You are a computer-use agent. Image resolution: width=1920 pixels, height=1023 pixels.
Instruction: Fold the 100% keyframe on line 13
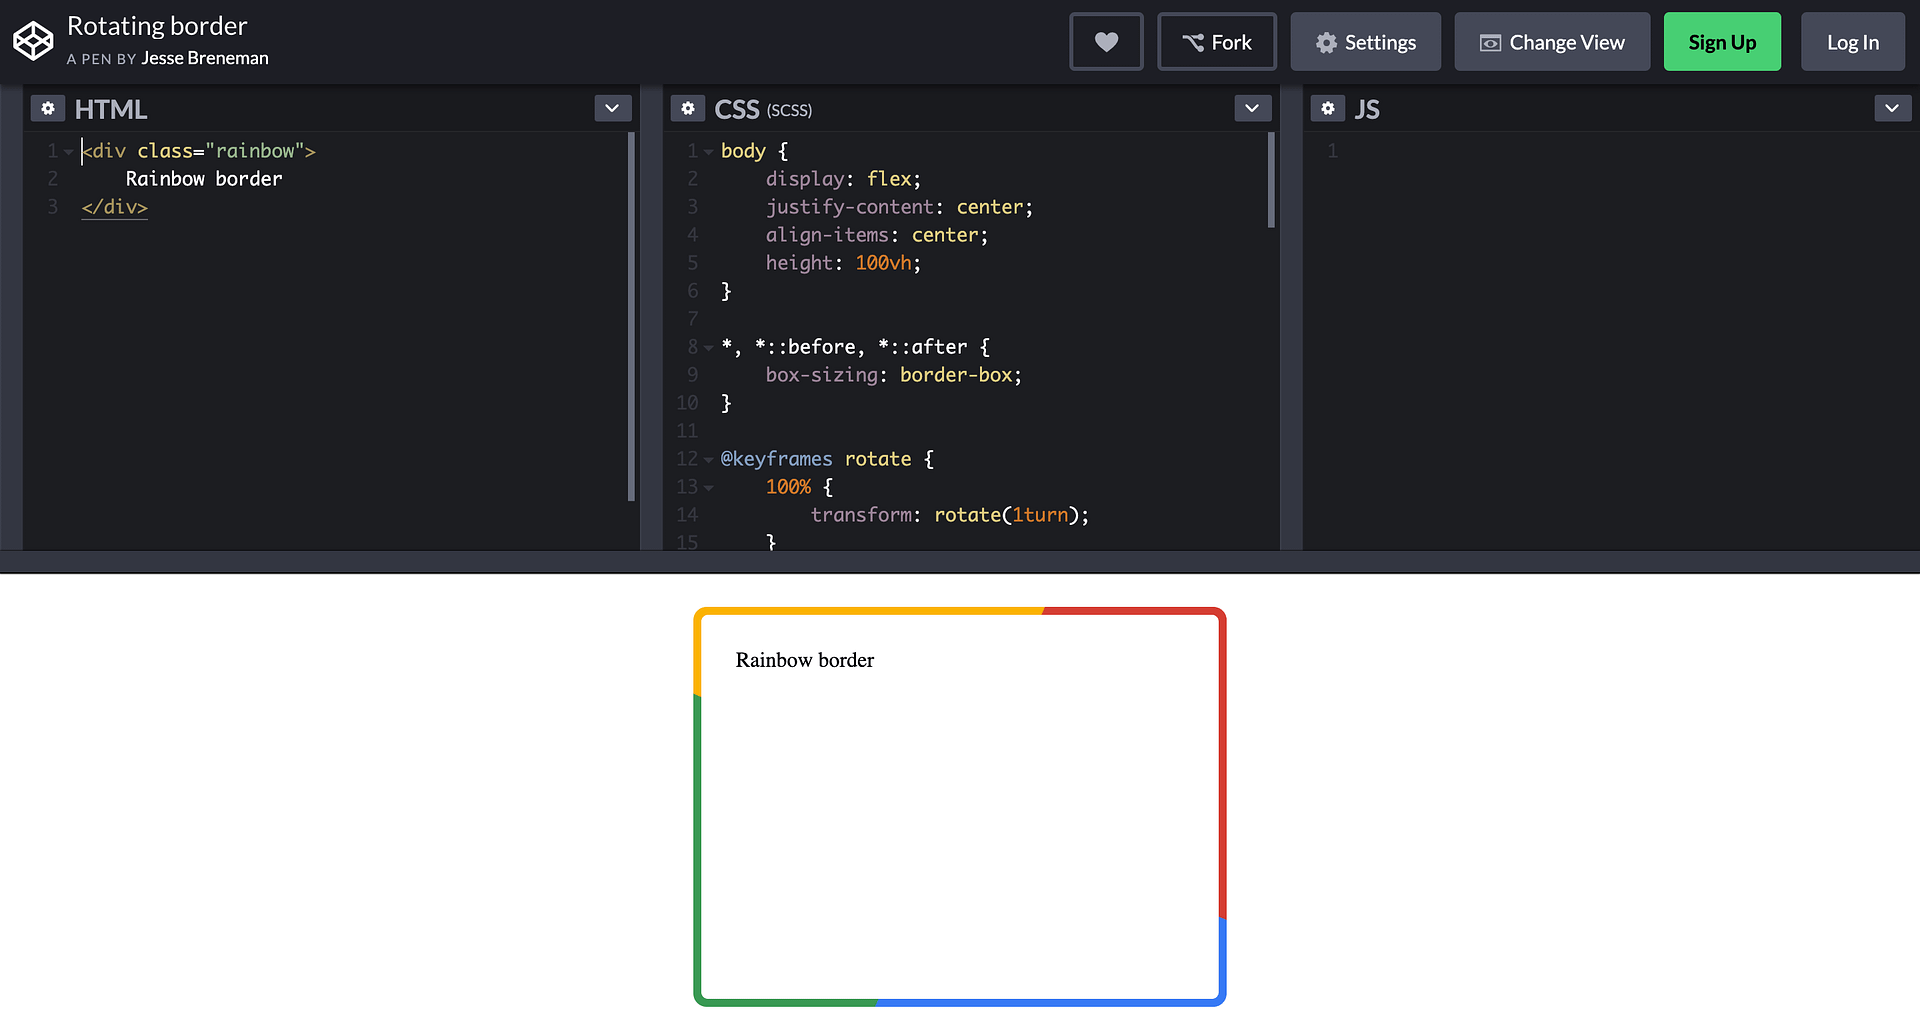coord(708,488)
